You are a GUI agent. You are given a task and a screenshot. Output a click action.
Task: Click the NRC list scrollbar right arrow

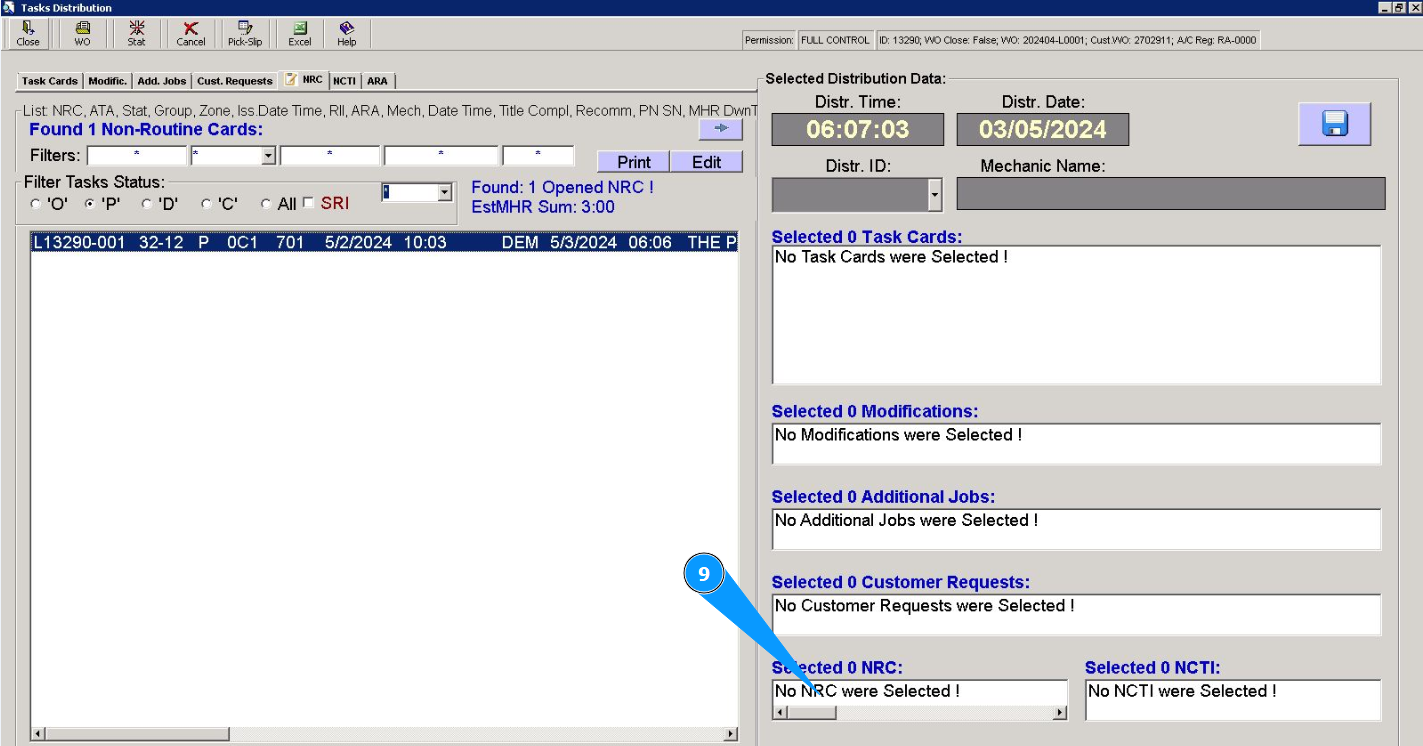731,734
